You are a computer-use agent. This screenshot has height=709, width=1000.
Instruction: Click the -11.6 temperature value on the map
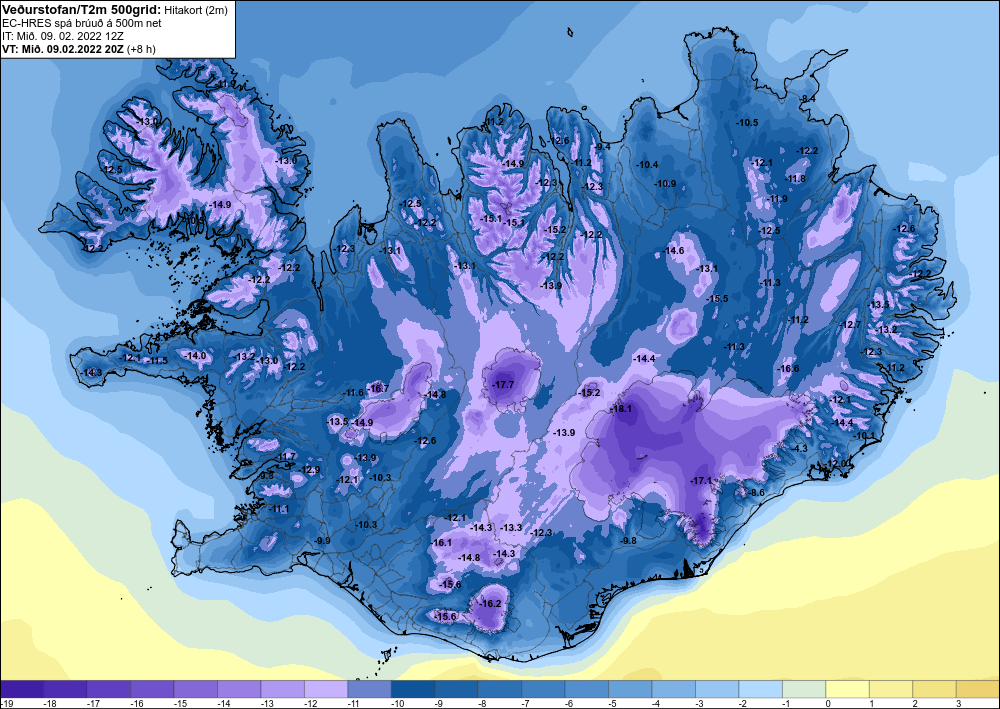coord(353,393)
